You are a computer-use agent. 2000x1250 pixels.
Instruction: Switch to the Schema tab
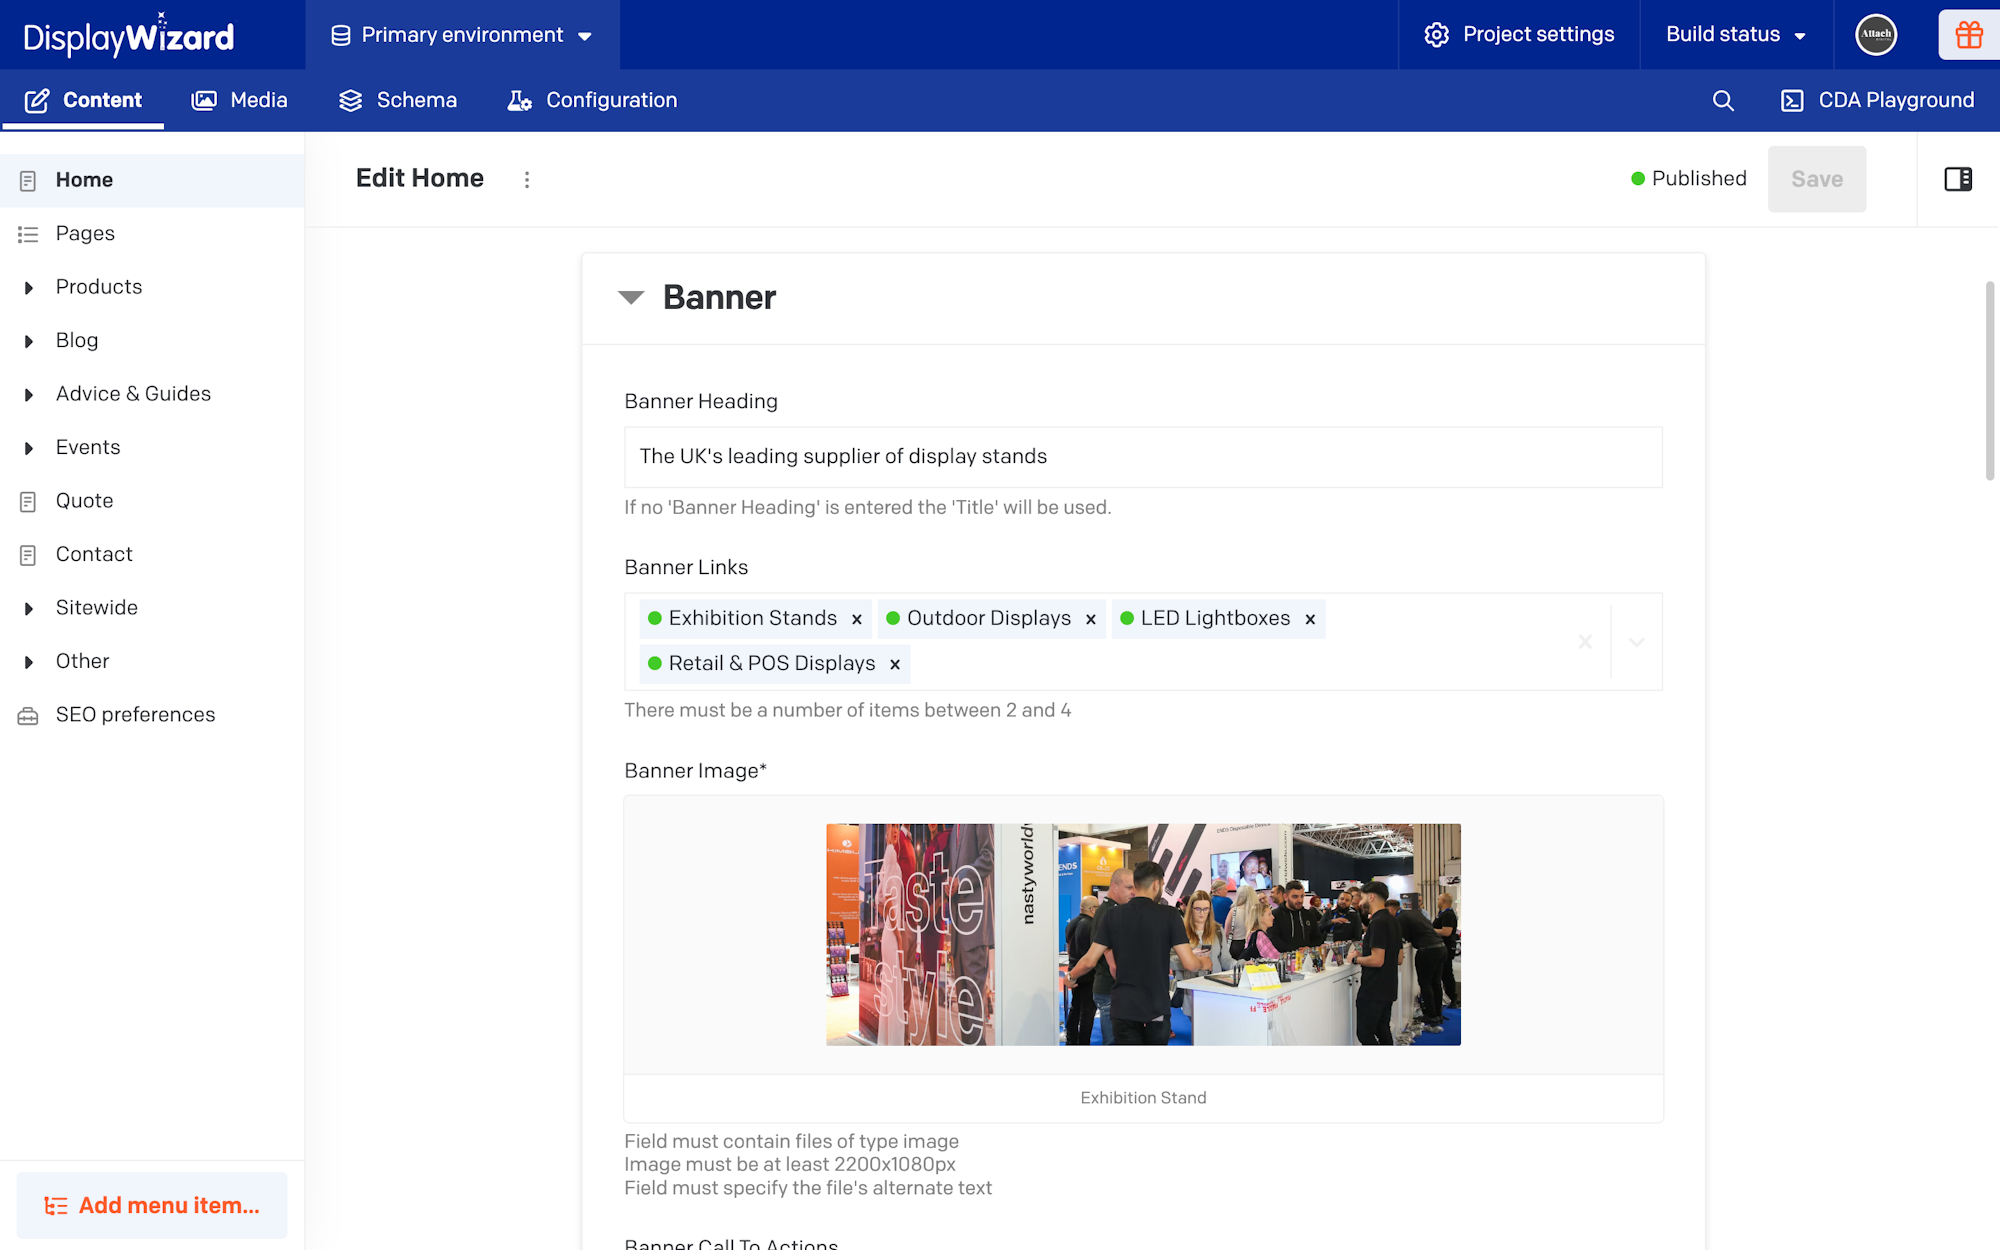(397, 100)
